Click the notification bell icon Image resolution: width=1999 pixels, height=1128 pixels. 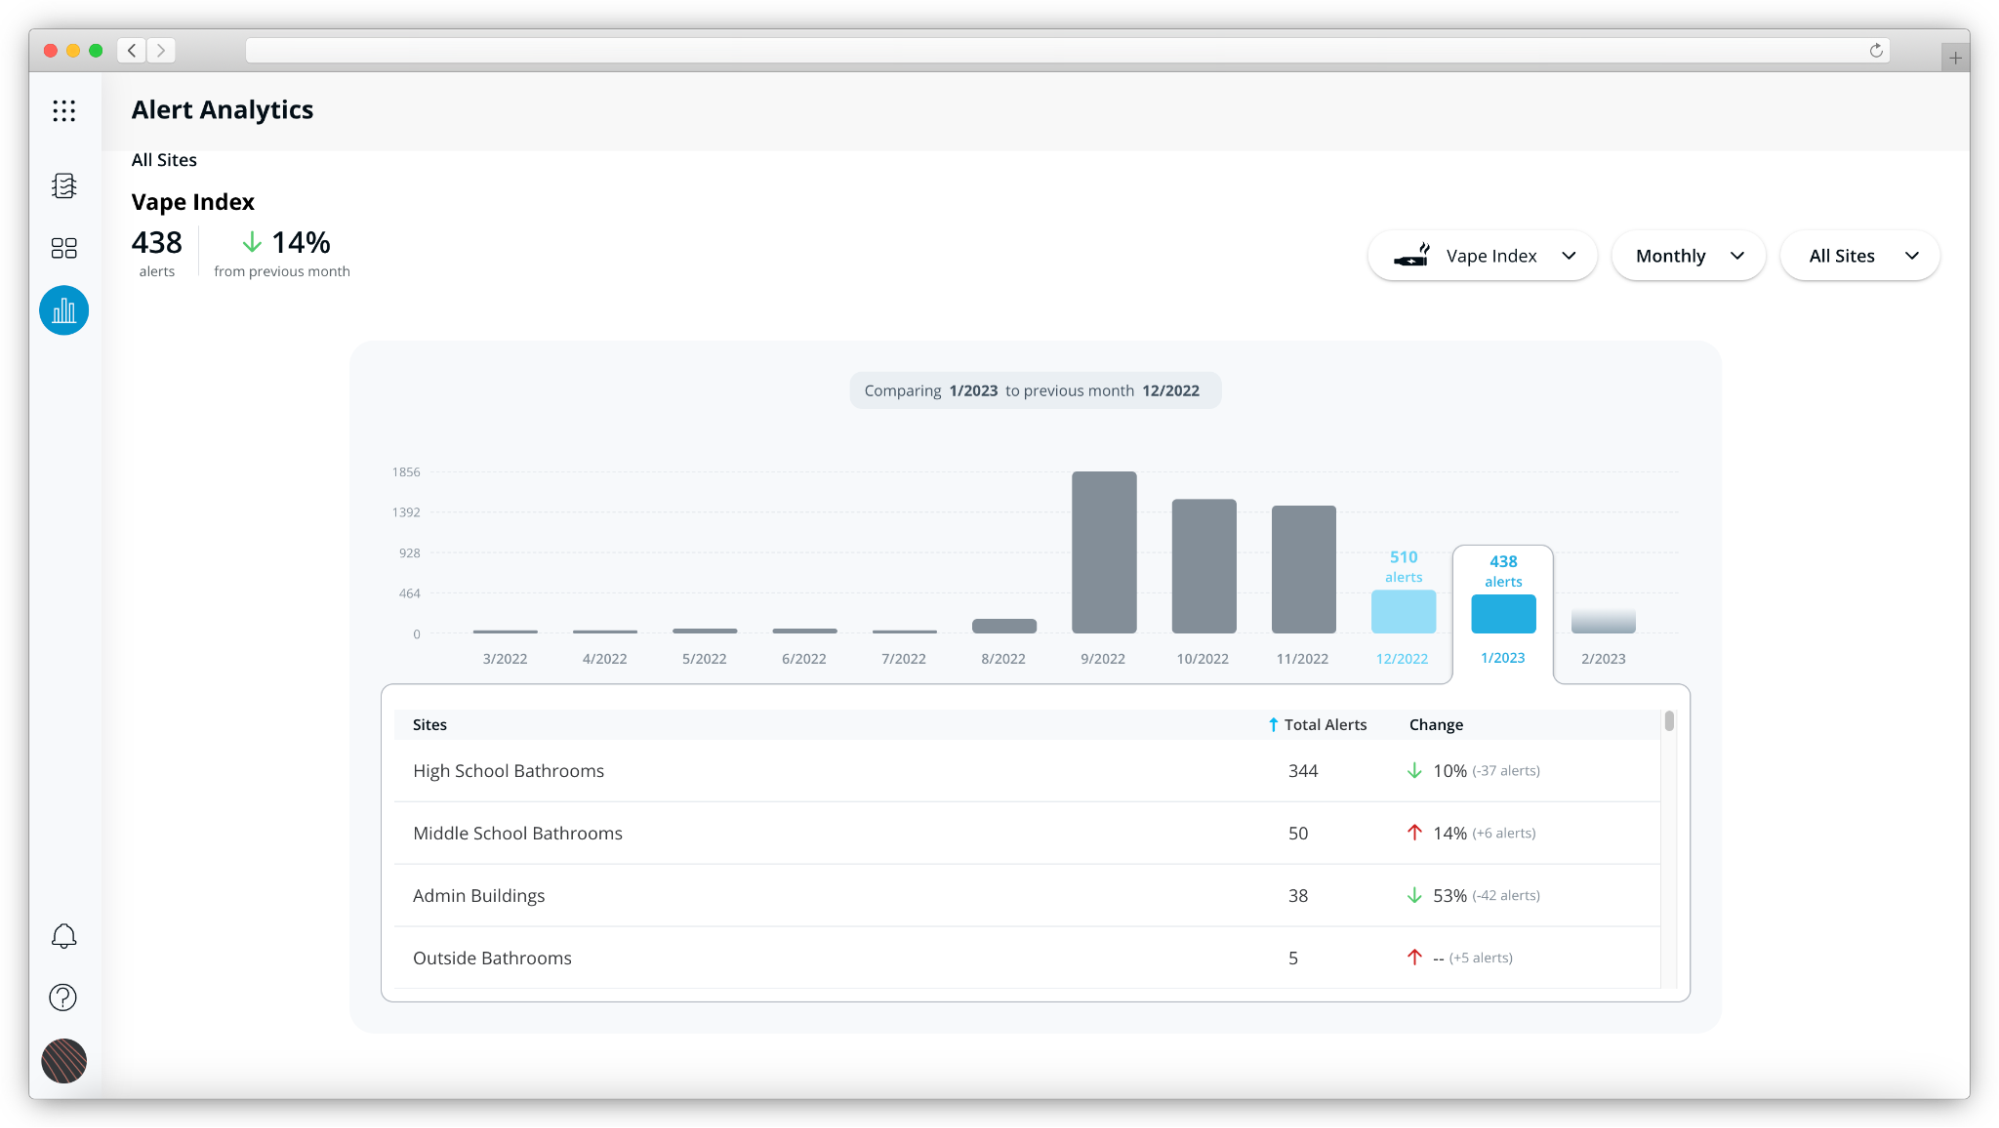tap(63, 936)
